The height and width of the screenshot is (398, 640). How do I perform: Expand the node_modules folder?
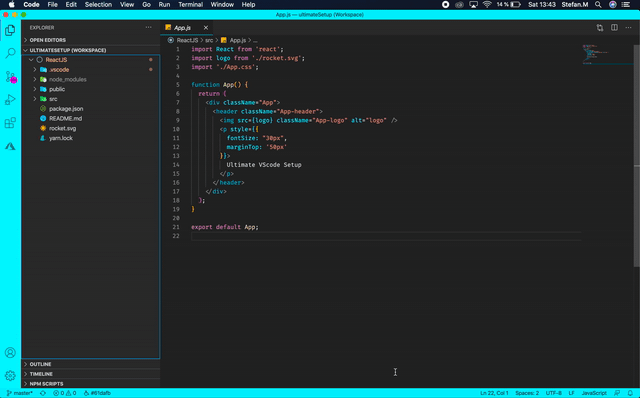tap(67, 80)
